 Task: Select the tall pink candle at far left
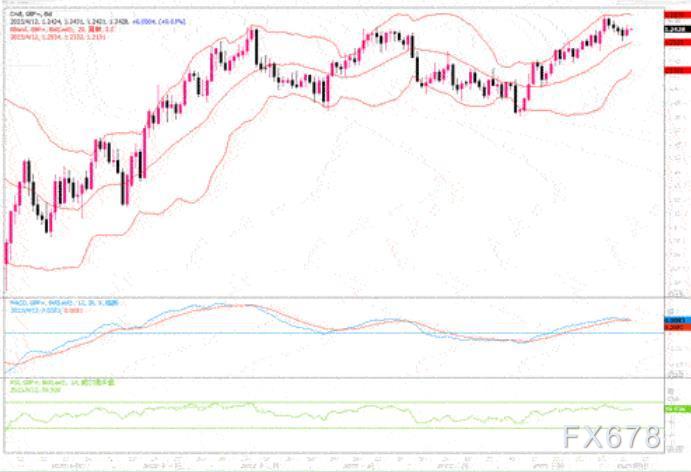8,223
